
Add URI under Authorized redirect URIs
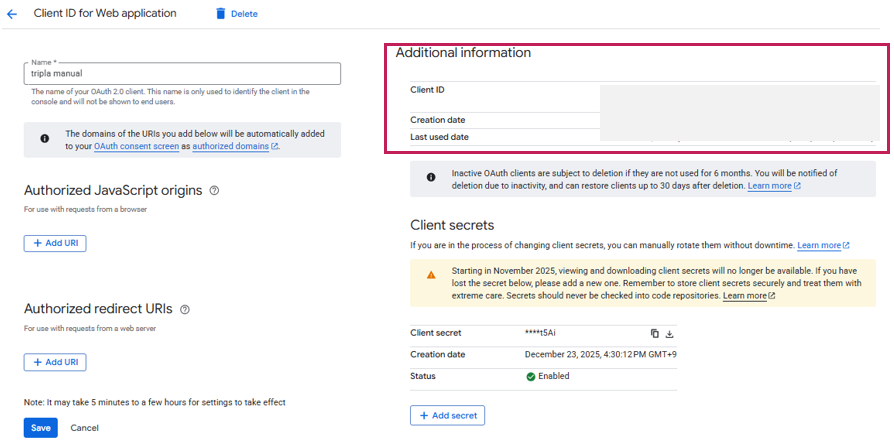click(55, 362)
